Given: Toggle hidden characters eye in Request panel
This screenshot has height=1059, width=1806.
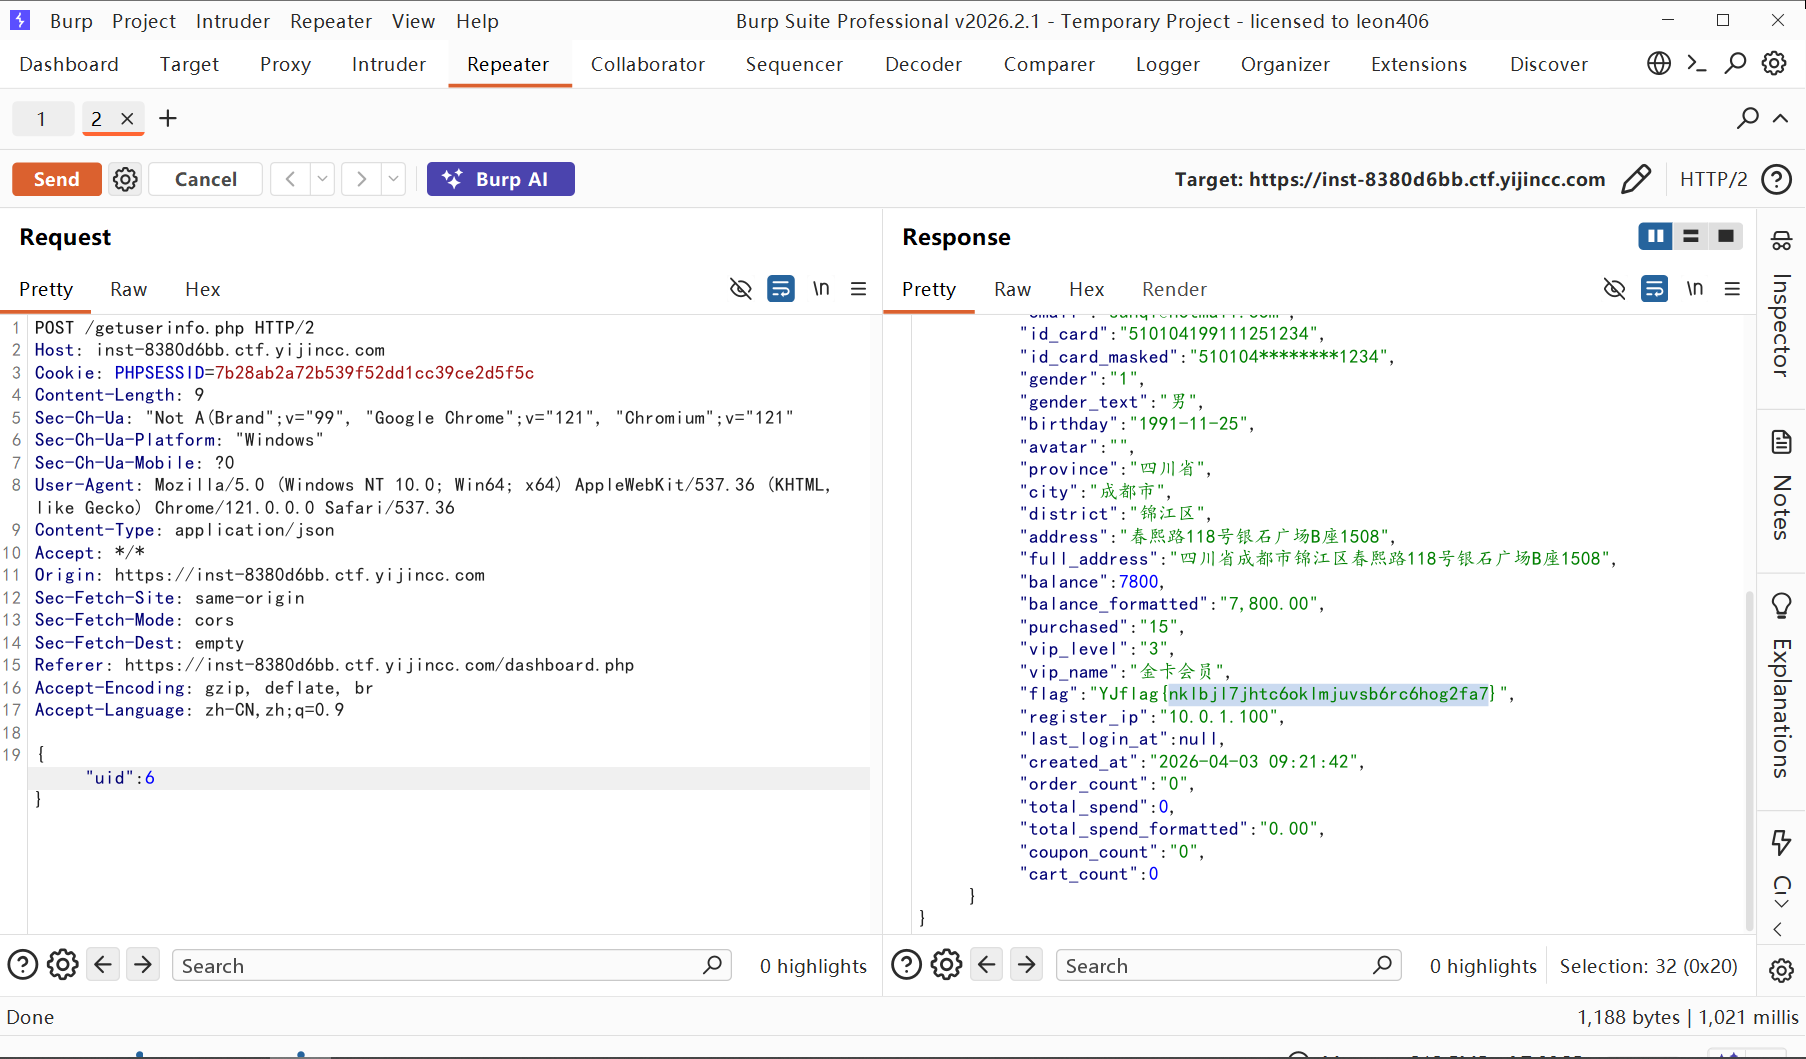Looking at the screenshot, I should [x=740, y=289].
